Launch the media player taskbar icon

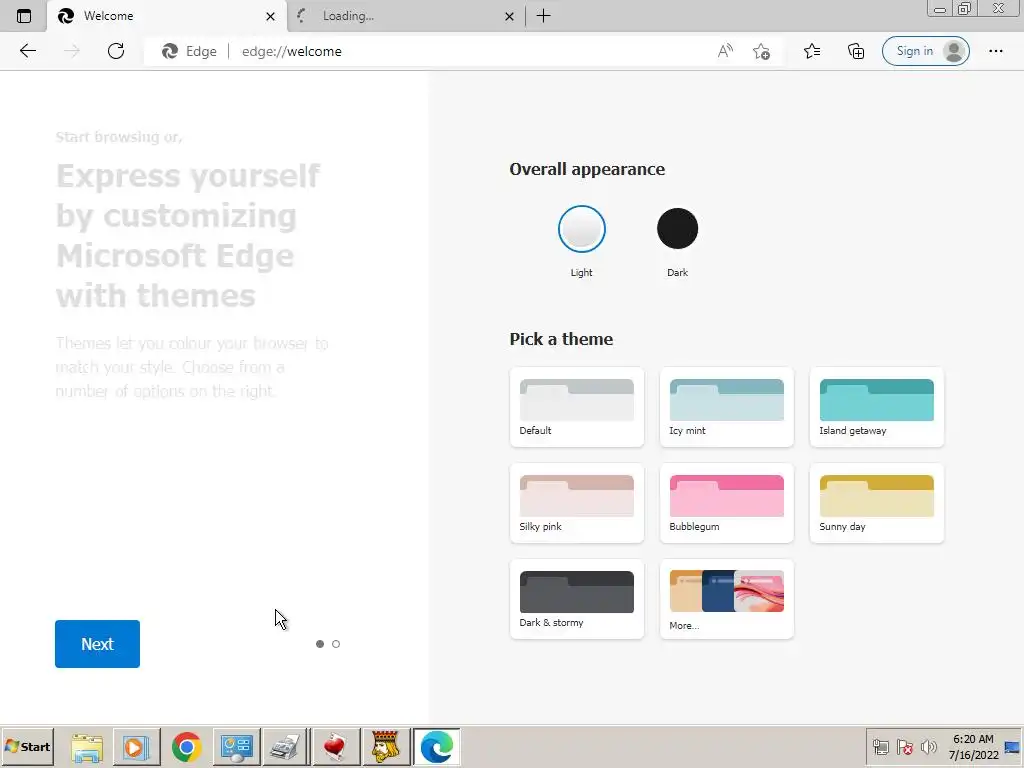click(136, 747)
